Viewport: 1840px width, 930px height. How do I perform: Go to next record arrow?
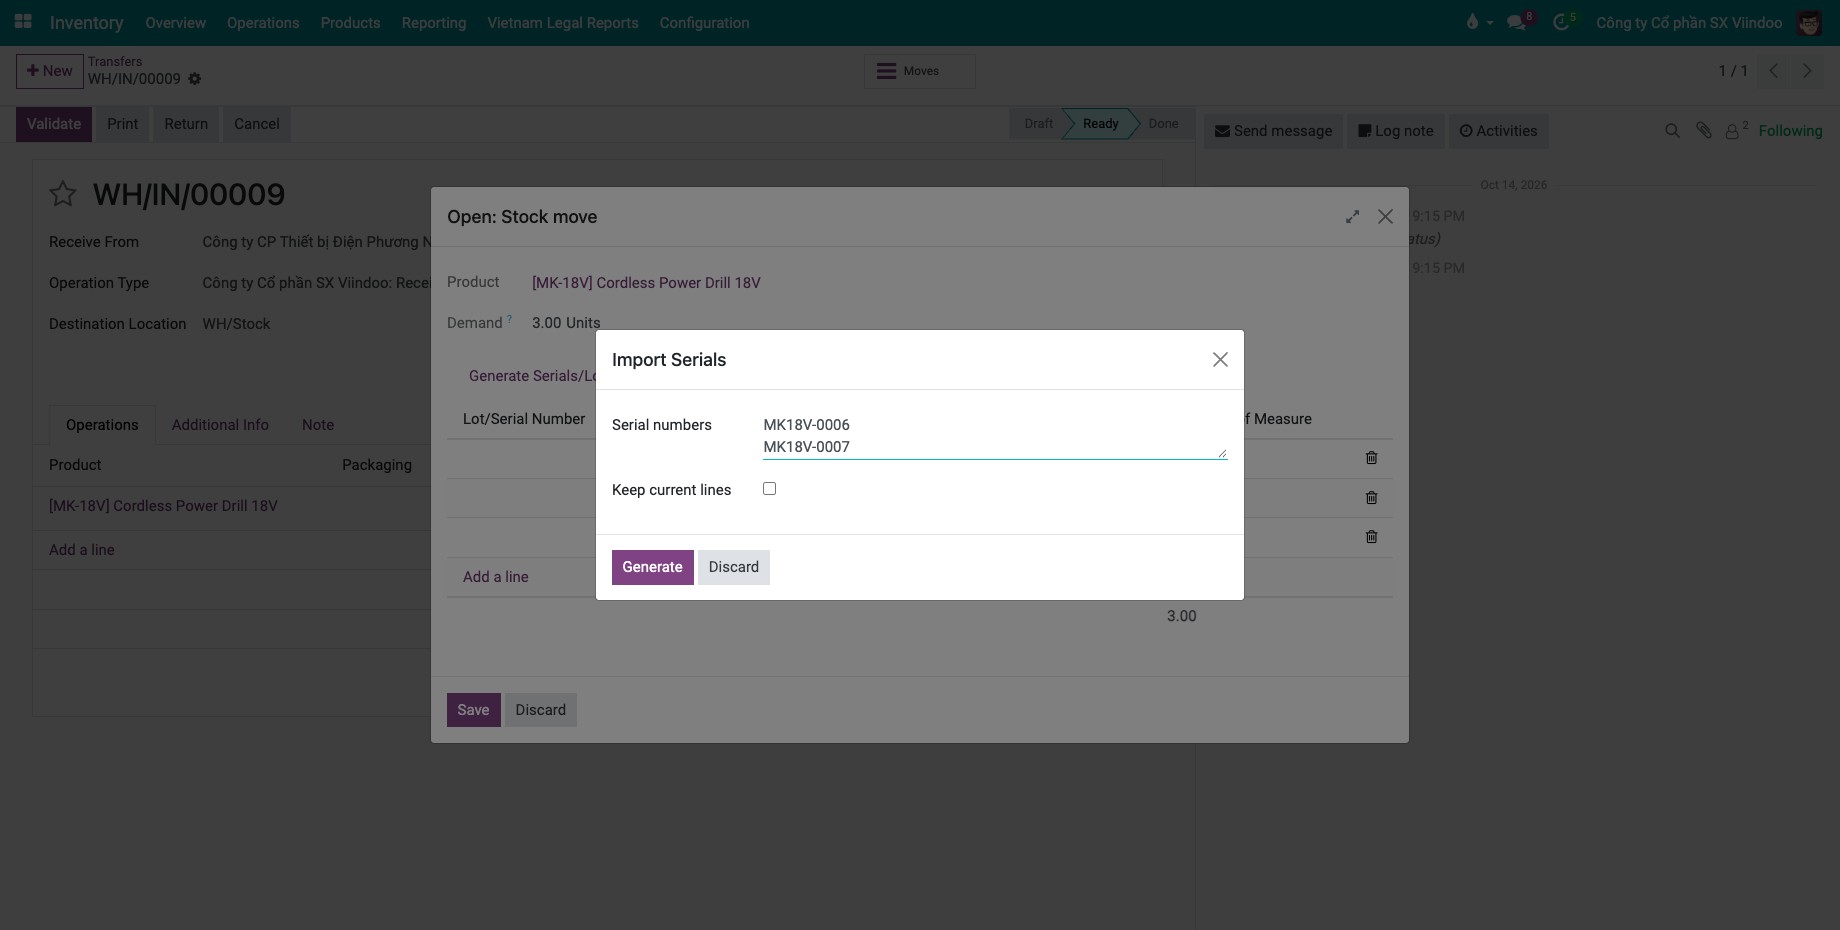(x=1807, y=71)
